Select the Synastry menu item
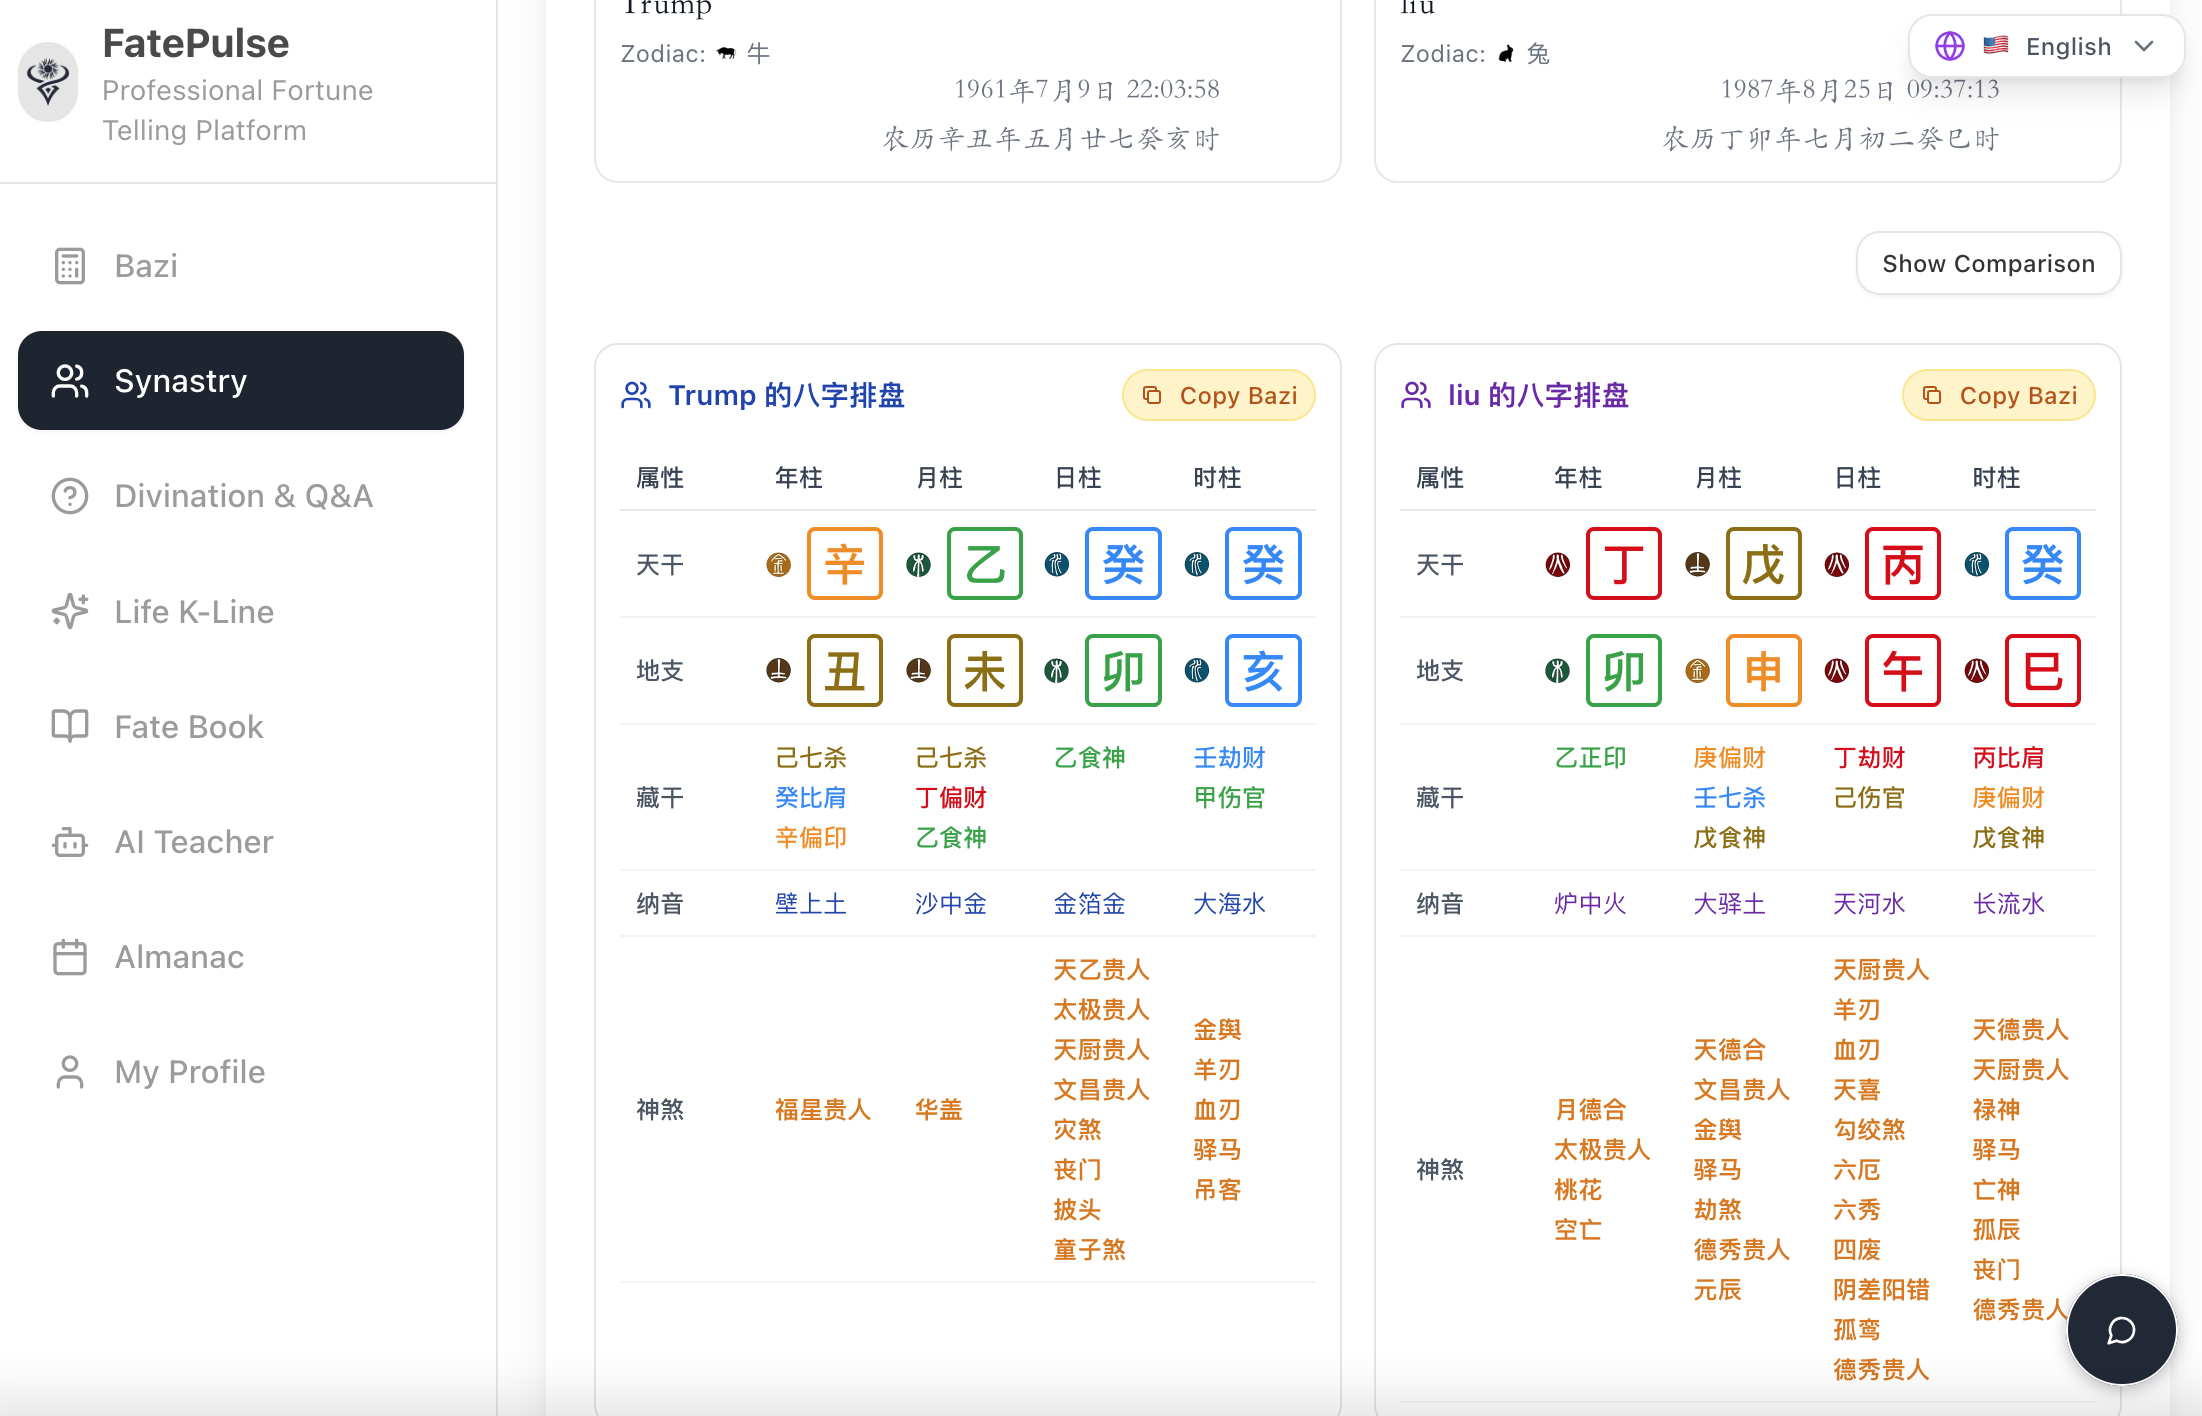 pyautogui.click(x=241, y=381)
